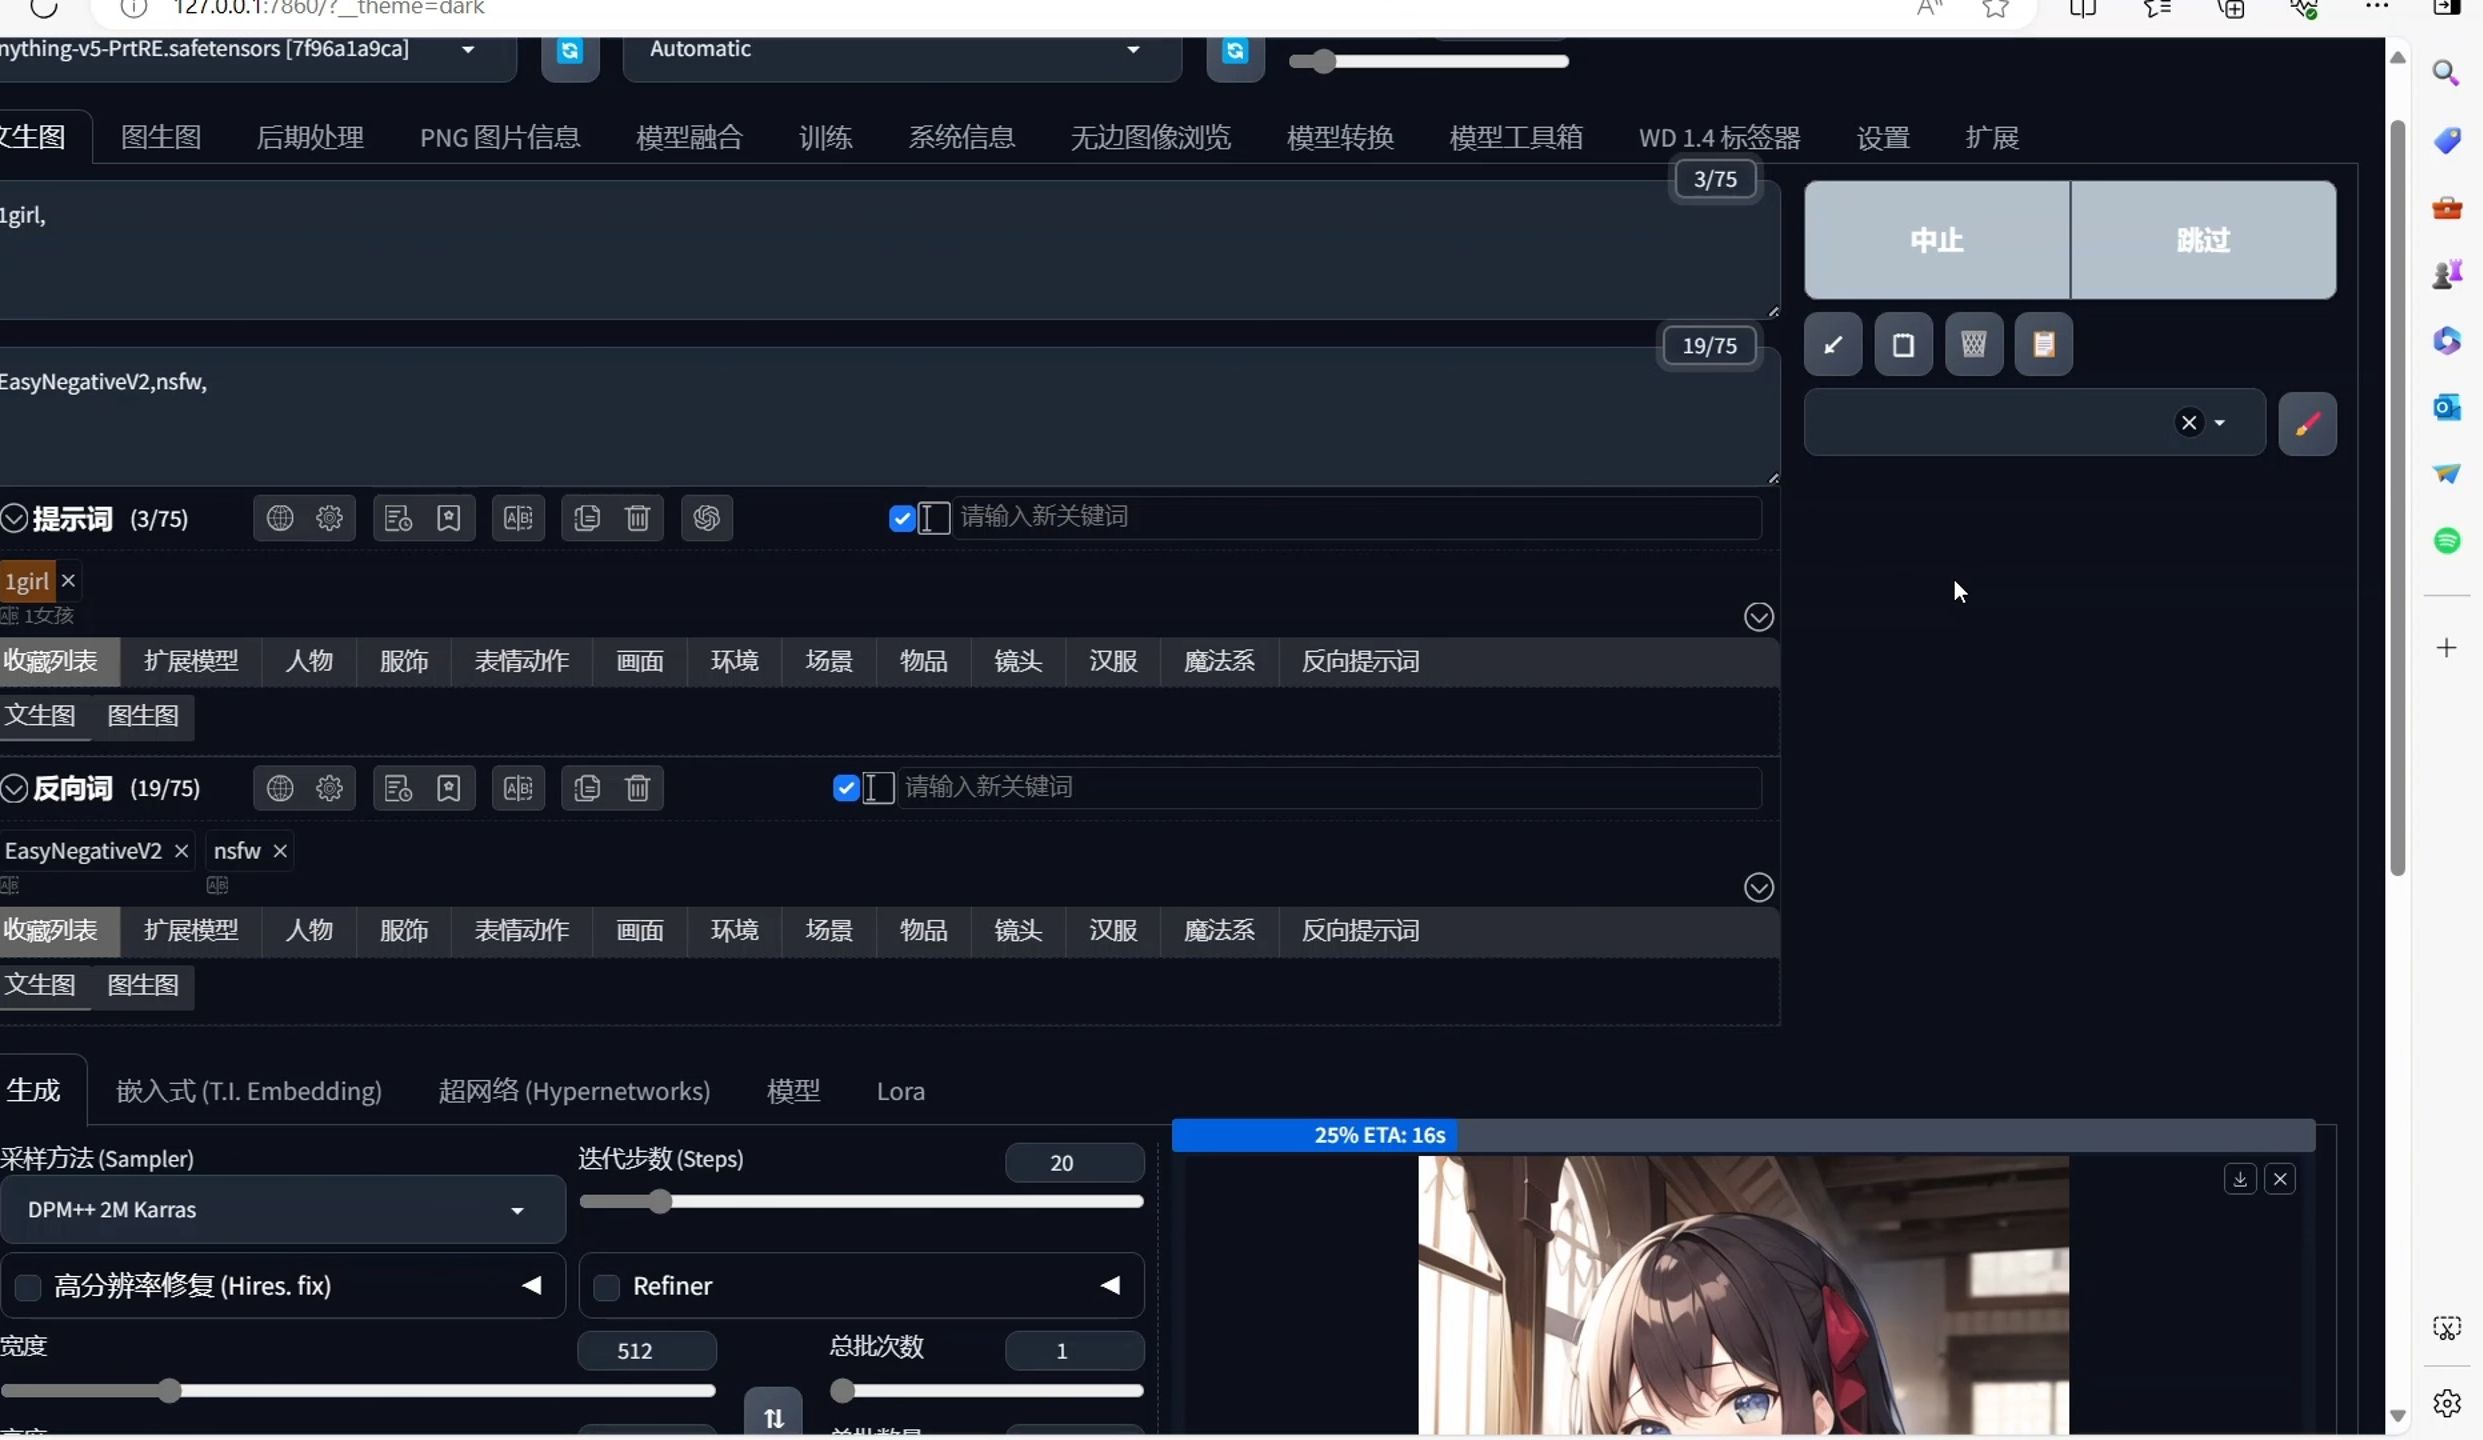This screenshot has height=1440, width=2483.
Task: Adjust the 迭代步数 (Steps) slider
Action: [861, 1202]
